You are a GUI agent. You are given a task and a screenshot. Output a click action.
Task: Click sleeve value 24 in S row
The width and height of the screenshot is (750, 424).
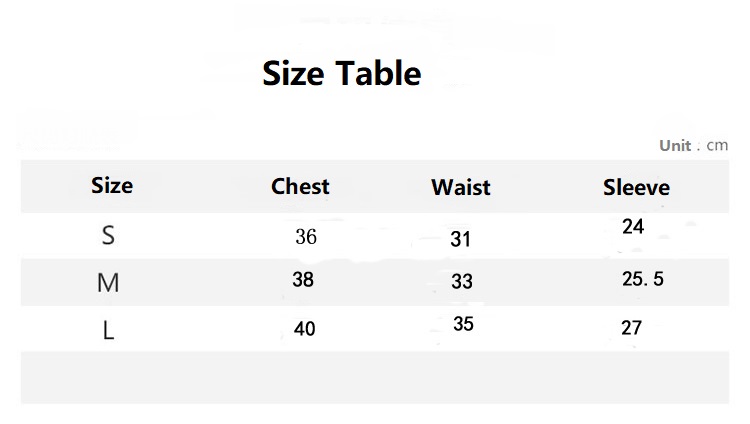coord(633,226)
